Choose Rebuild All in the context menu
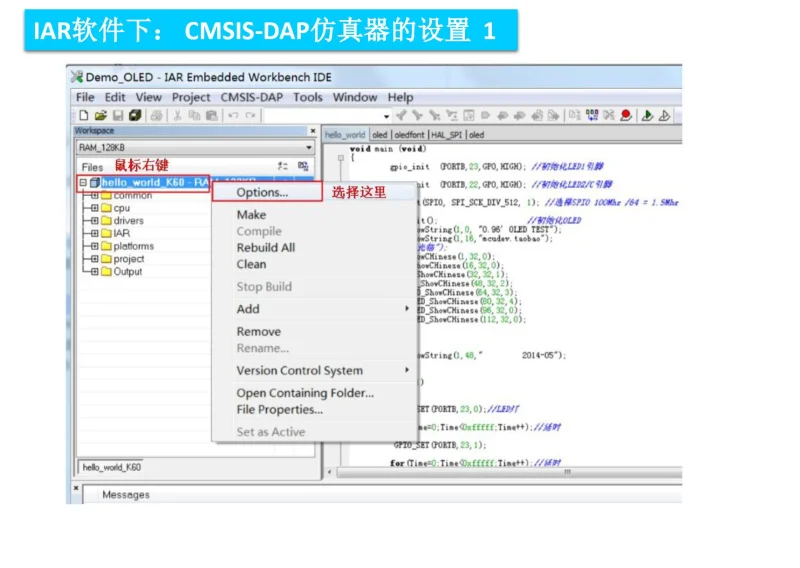This screenshot has width=800, height=568. [x=315, y=248]
